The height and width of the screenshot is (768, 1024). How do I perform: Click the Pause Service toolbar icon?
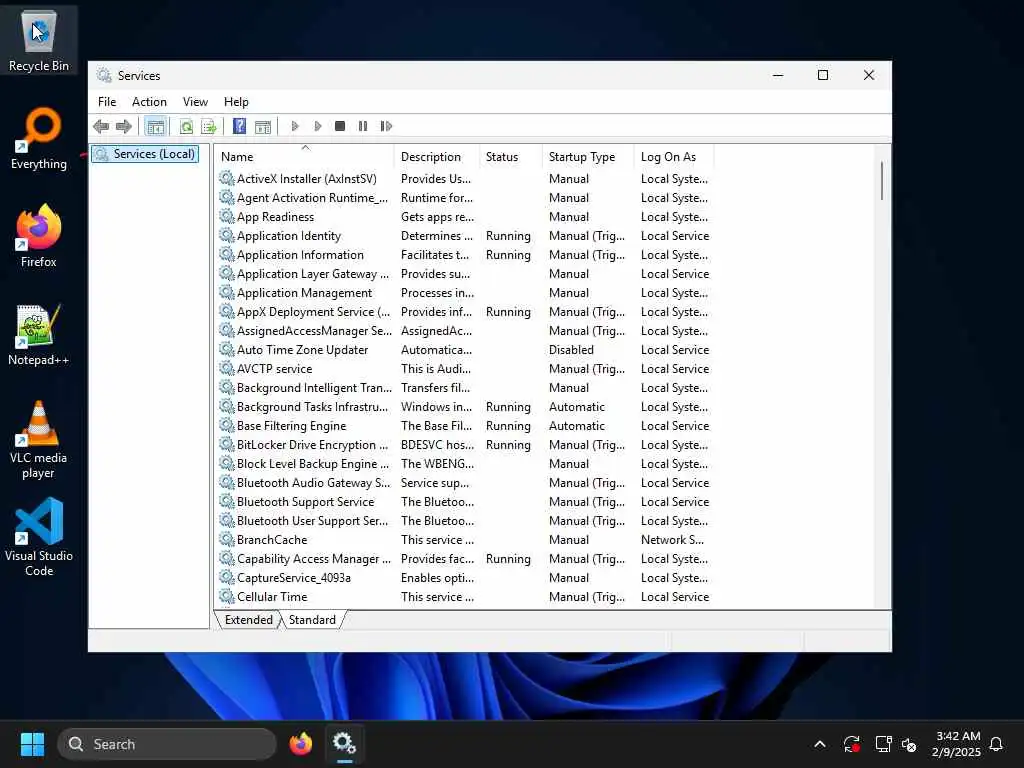pos(362,126)
